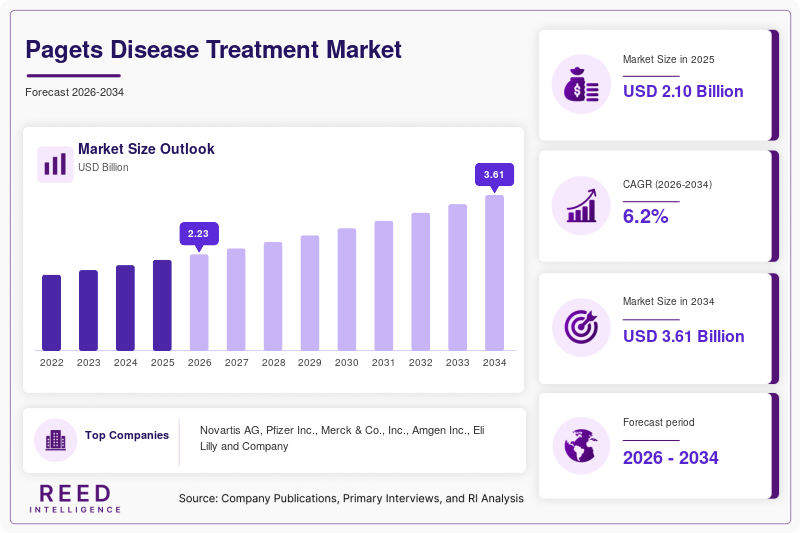Click the 'Forecast period' label
This screenshot has height=533, width=800.
point(659,422)
